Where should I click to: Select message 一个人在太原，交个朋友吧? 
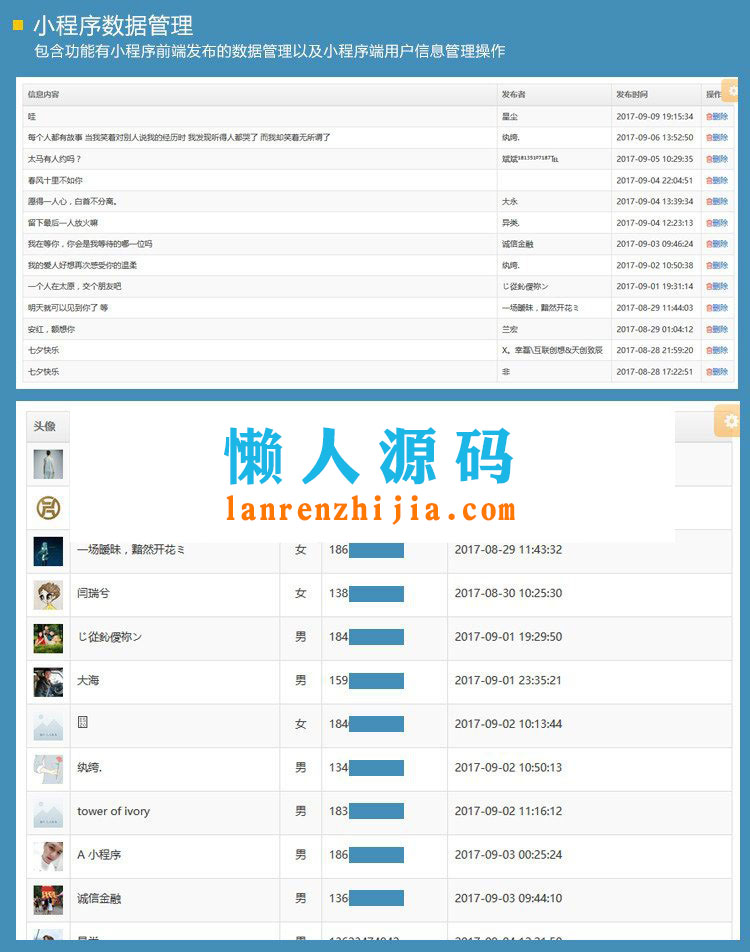(74, 287)
